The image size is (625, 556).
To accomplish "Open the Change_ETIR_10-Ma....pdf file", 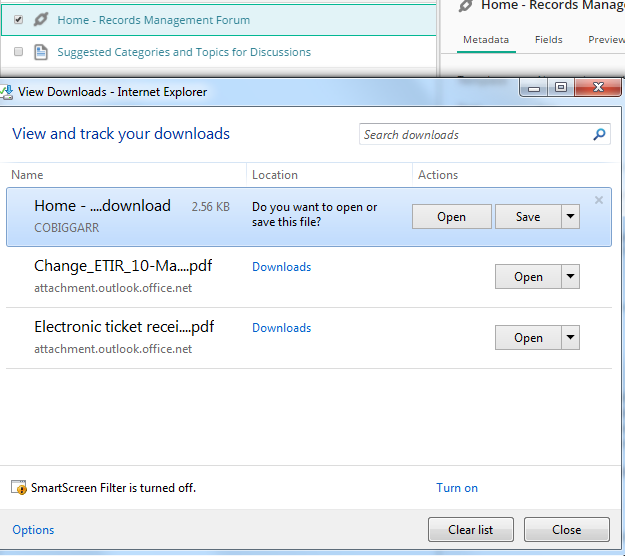I will 528,277.
